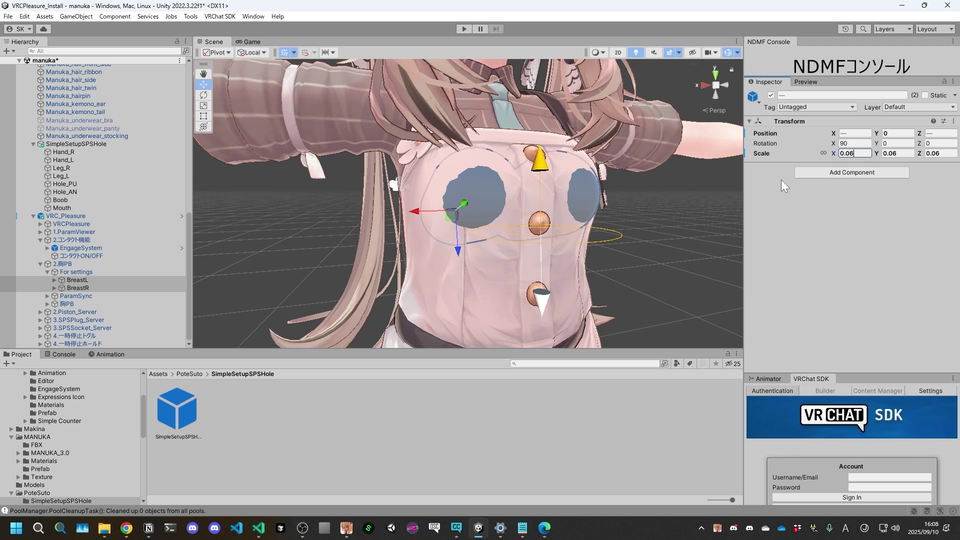This screenshot has height=540, width=960.
Task: Select the Transform tool in scene toolbar
Action: [203, 127]
